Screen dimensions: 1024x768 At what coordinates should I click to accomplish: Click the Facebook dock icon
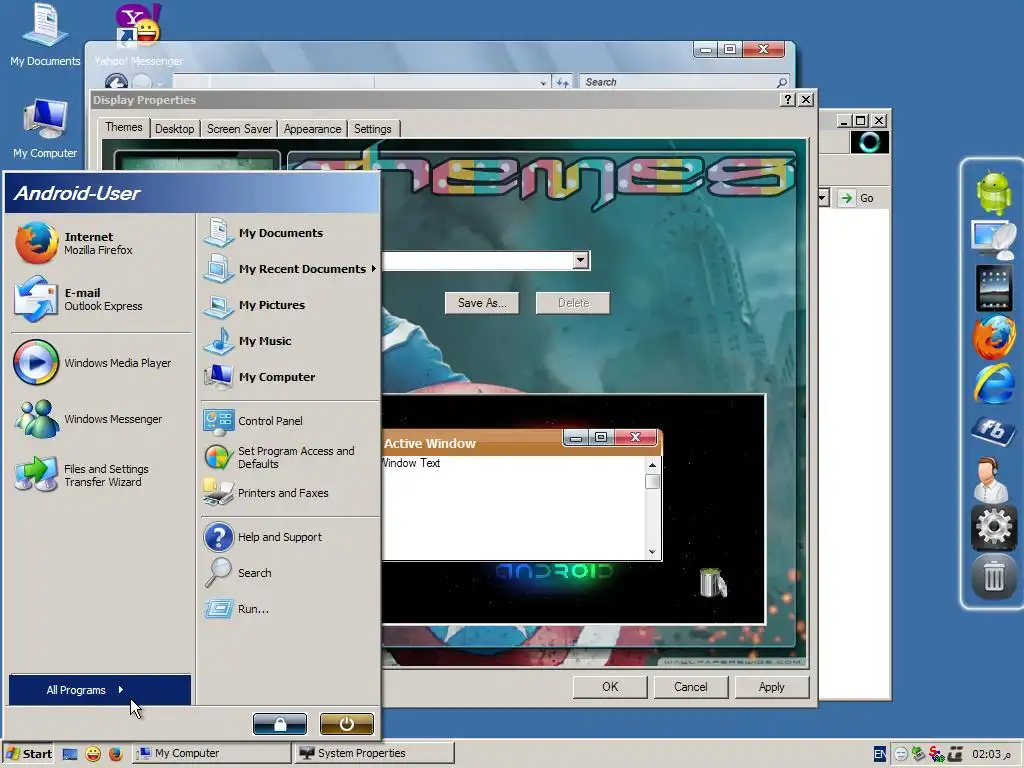pos(993,431)
